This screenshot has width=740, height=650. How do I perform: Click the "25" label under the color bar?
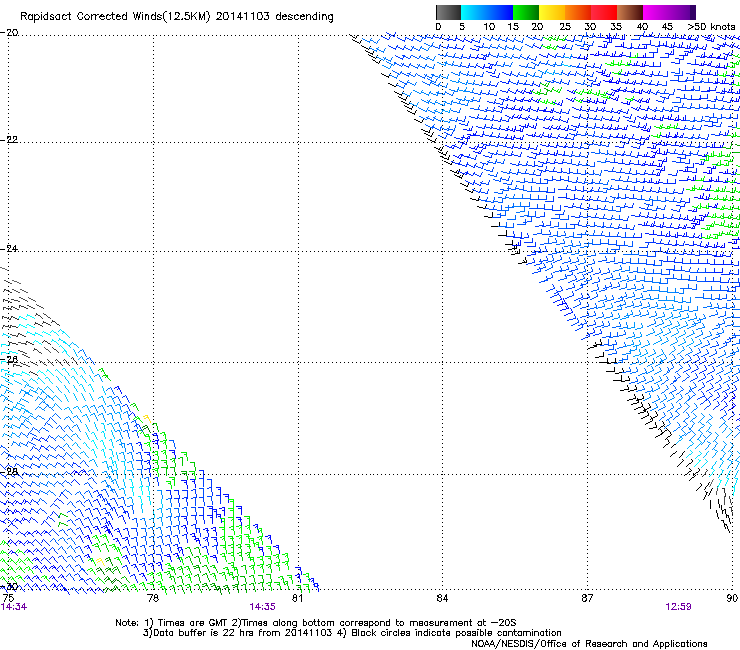coord(565,26)
